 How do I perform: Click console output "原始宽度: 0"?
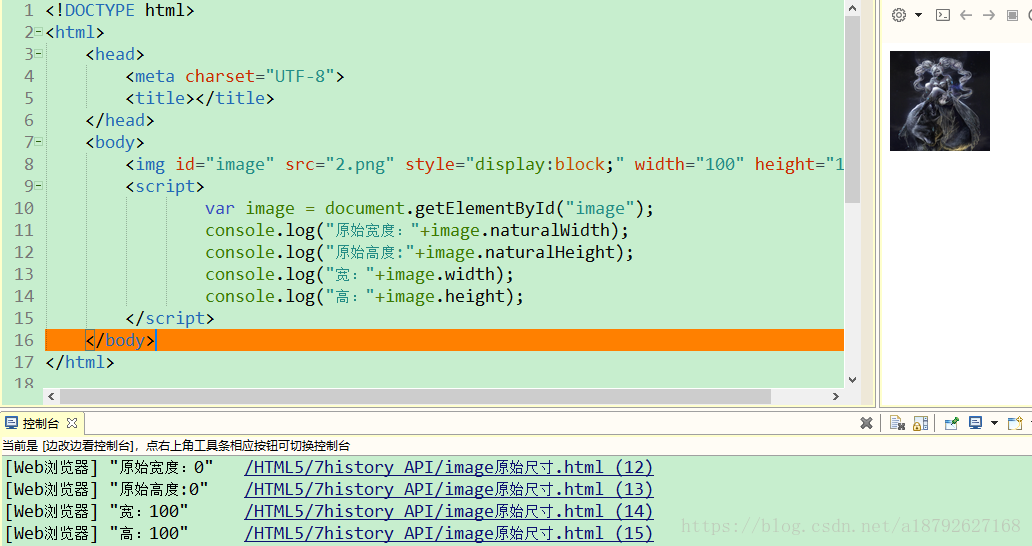click(x=161, y=467)
